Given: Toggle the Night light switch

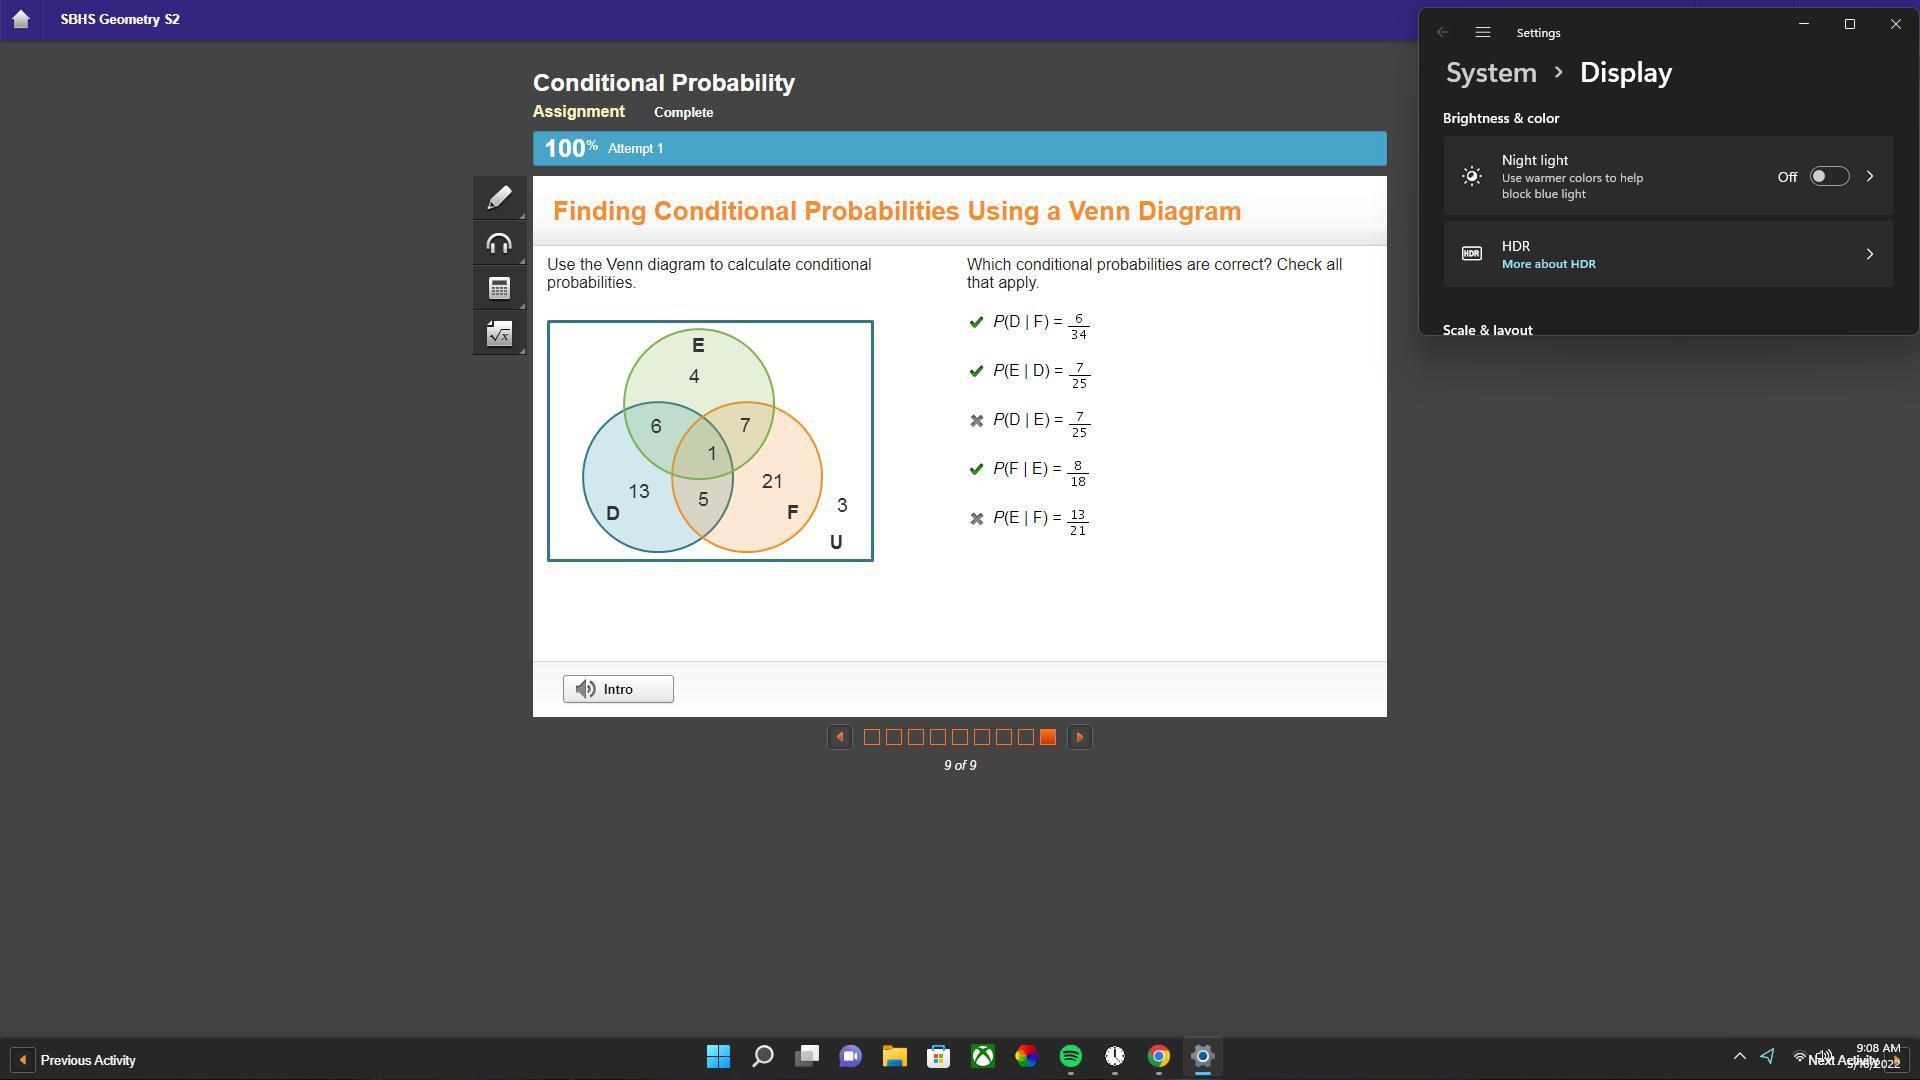Looking at the screenshot, I should tap(1828, 177).
